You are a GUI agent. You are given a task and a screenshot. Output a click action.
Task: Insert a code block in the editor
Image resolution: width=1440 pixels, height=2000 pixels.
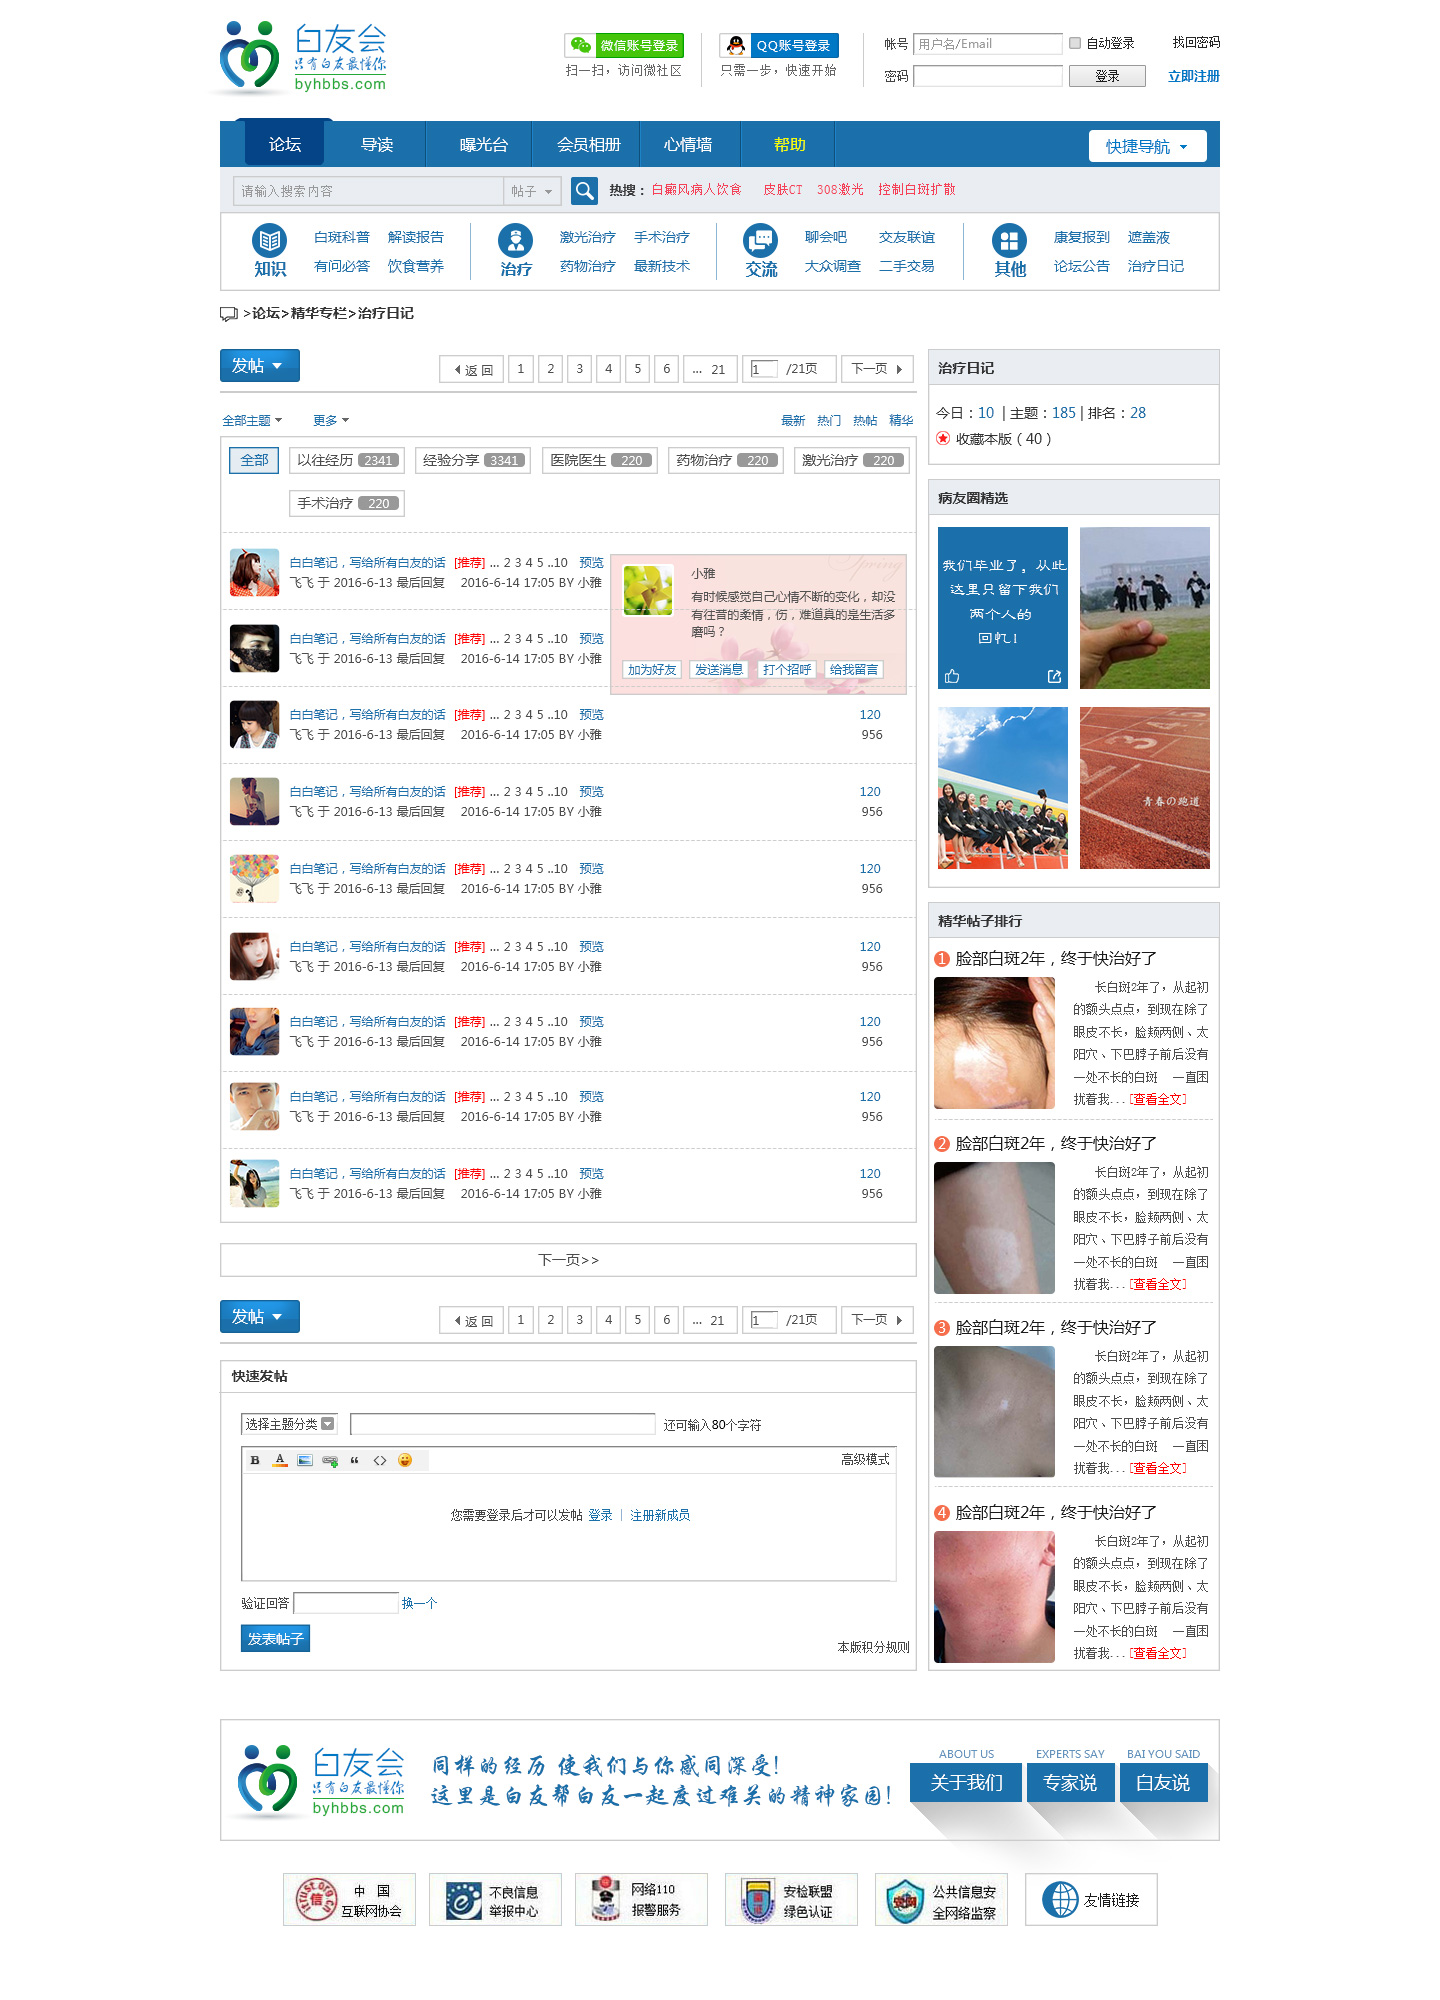pos(380,1460)
